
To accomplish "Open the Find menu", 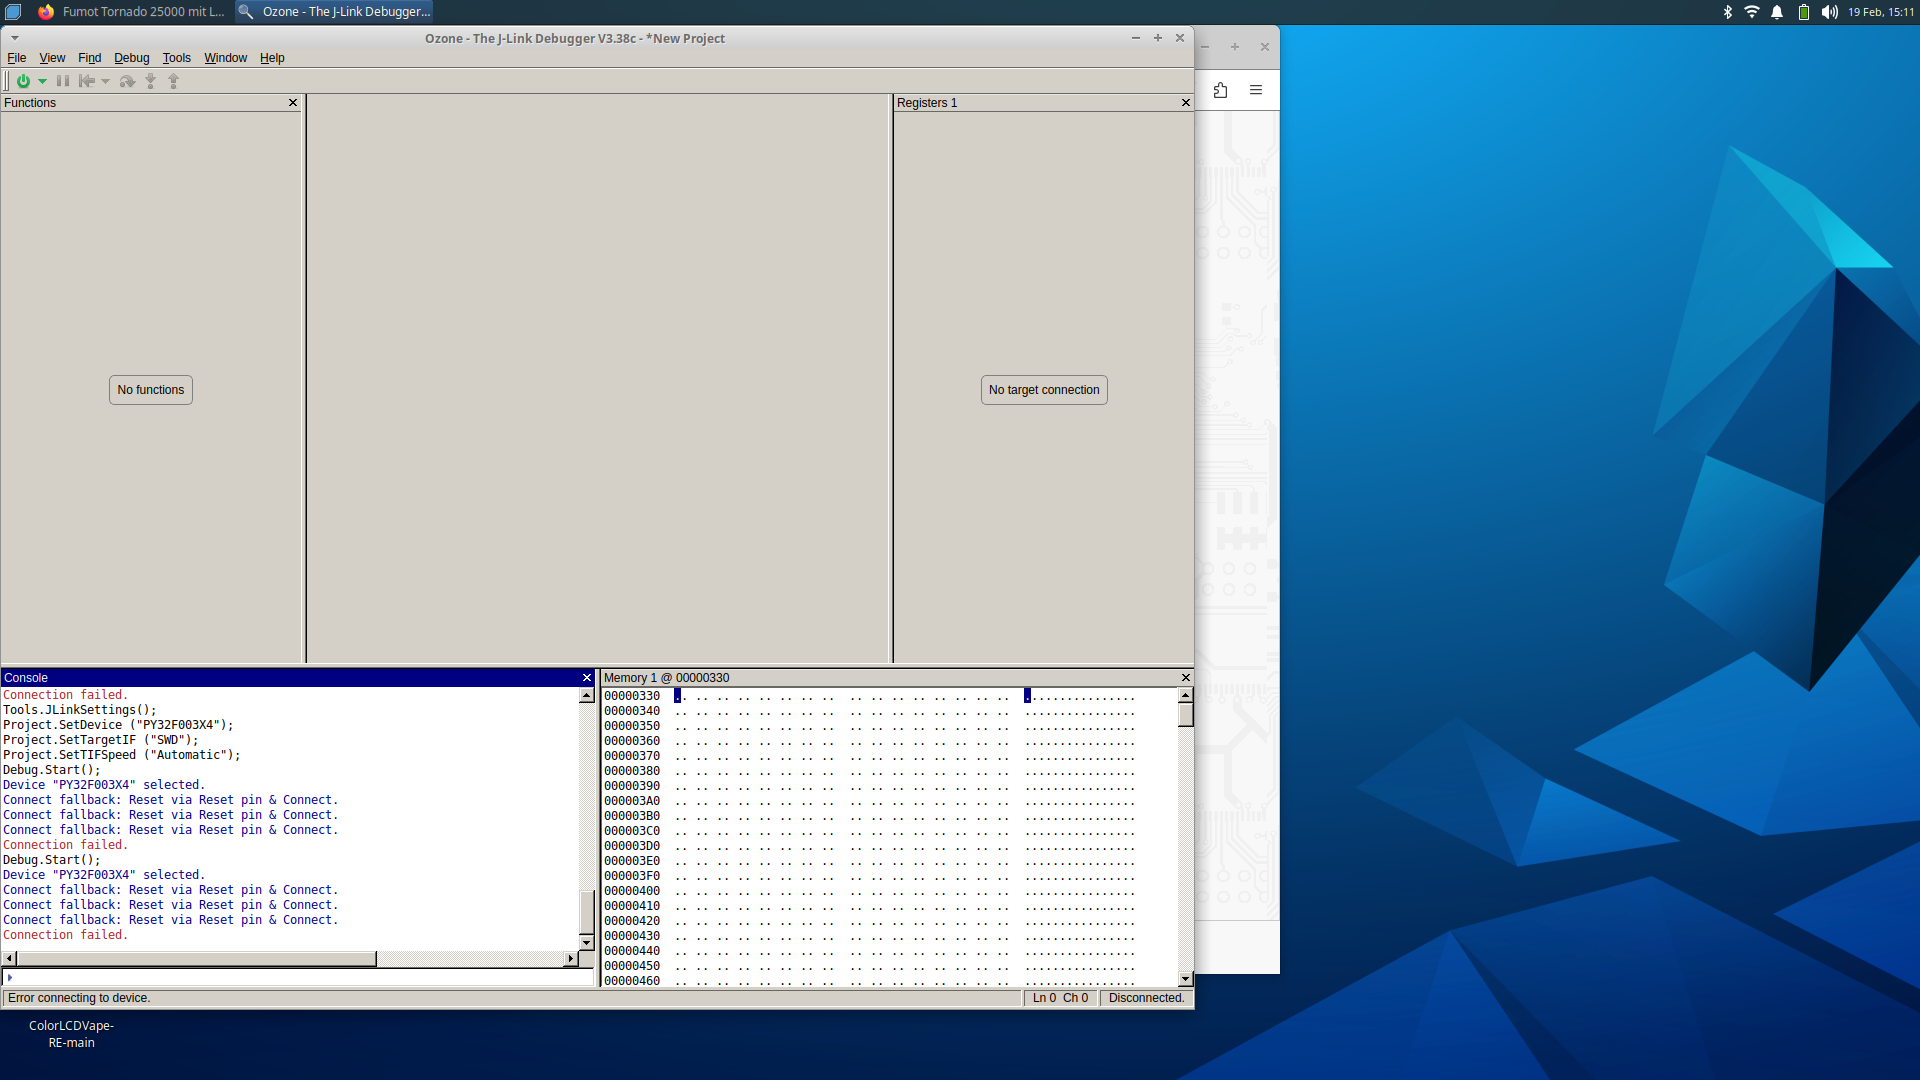I will (x=90, y=58).
